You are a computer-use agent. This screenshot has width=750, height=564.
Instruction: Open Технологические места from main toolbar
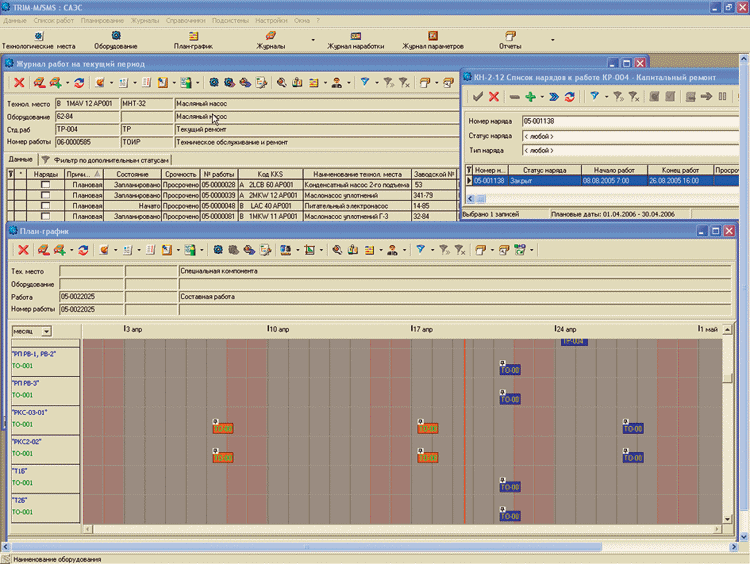coord(38,40)
